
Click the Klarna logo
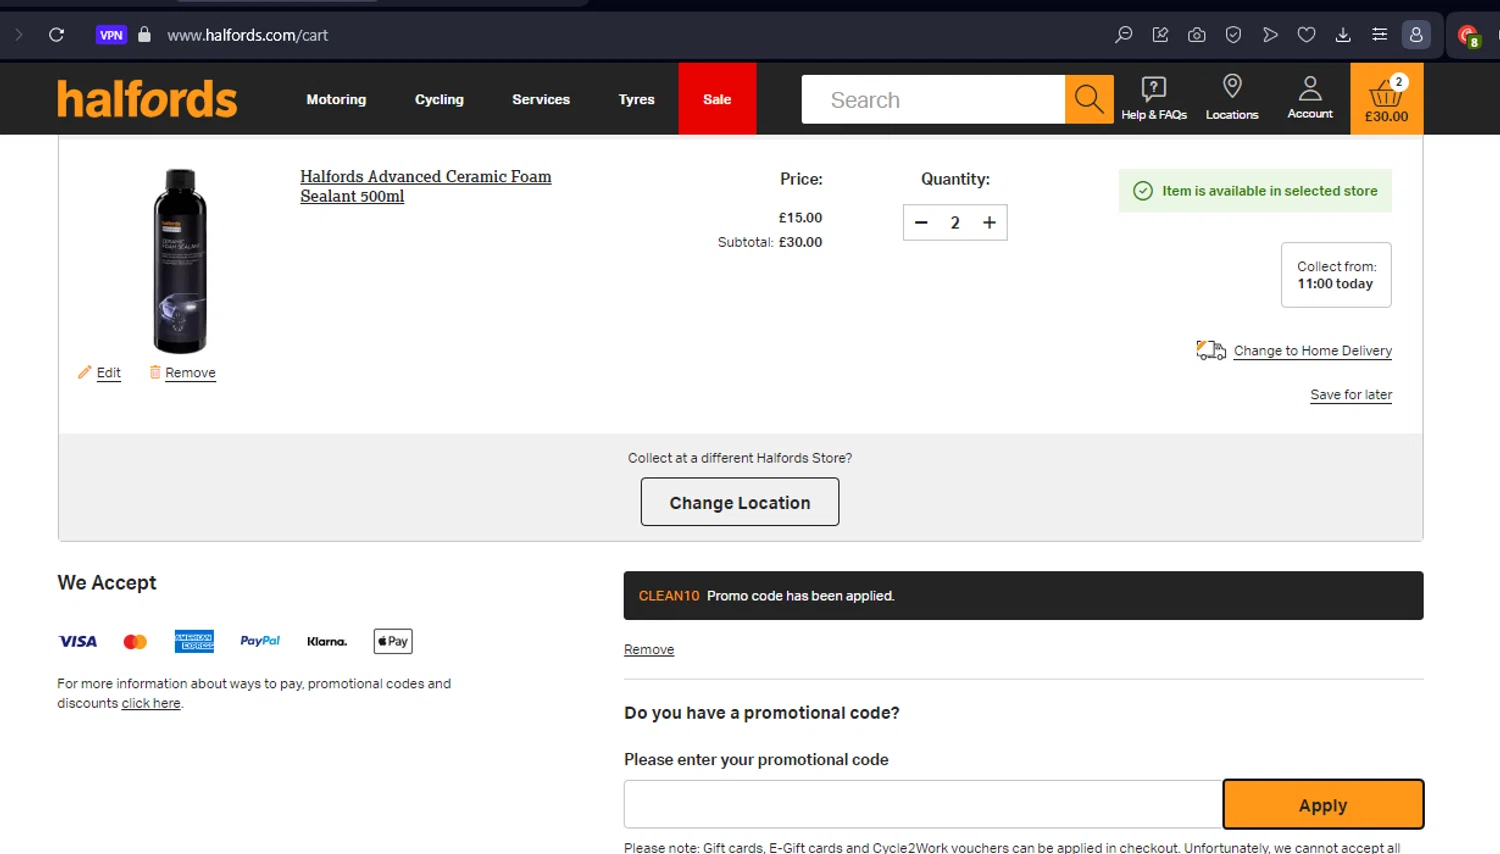[x=327, y=641]
